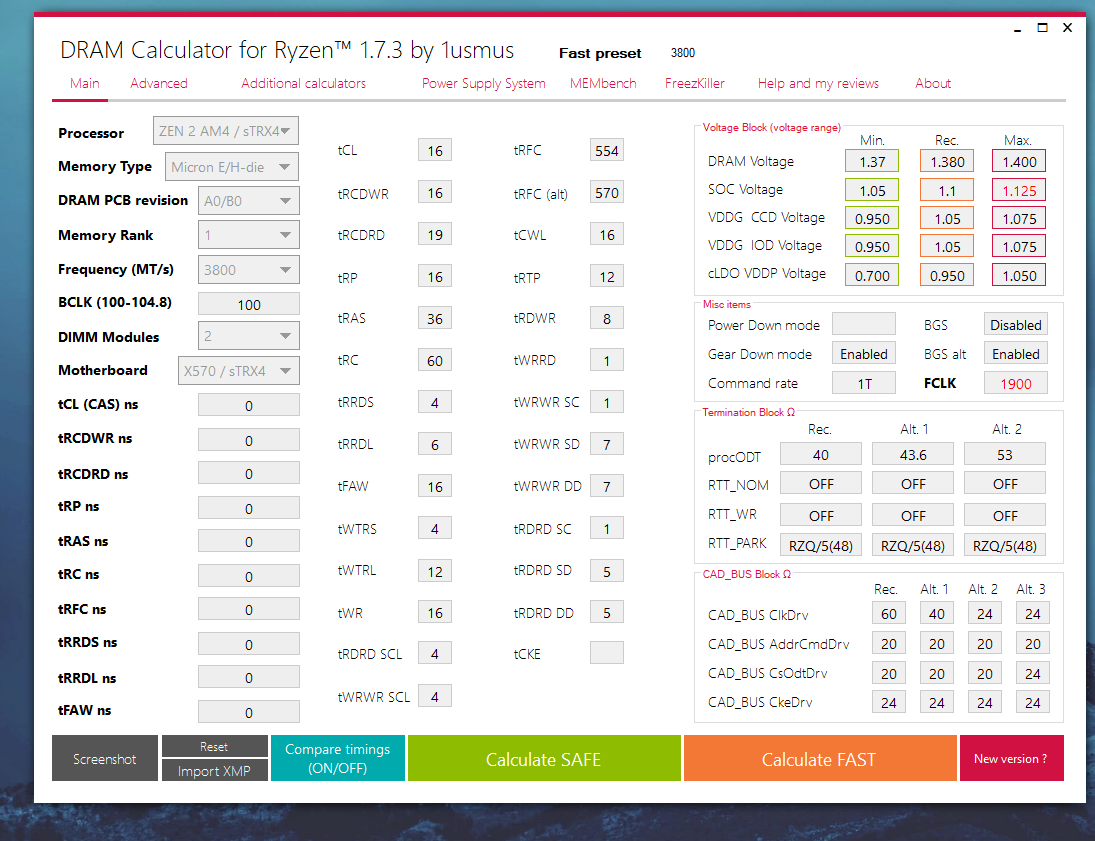
Task: Click the tRCDRD ns input field
Action: pyautogui.click(x=249, y=473)
